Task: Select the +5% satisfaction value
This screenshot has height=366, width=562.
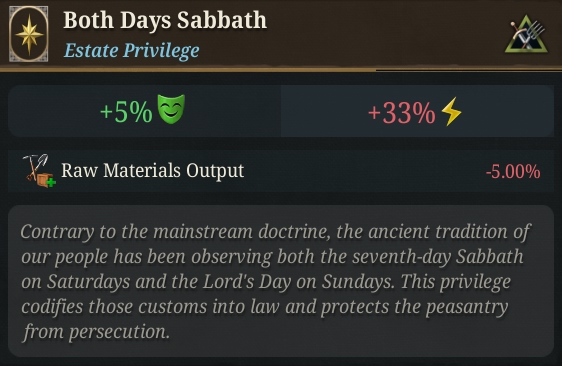Action: 126,111
